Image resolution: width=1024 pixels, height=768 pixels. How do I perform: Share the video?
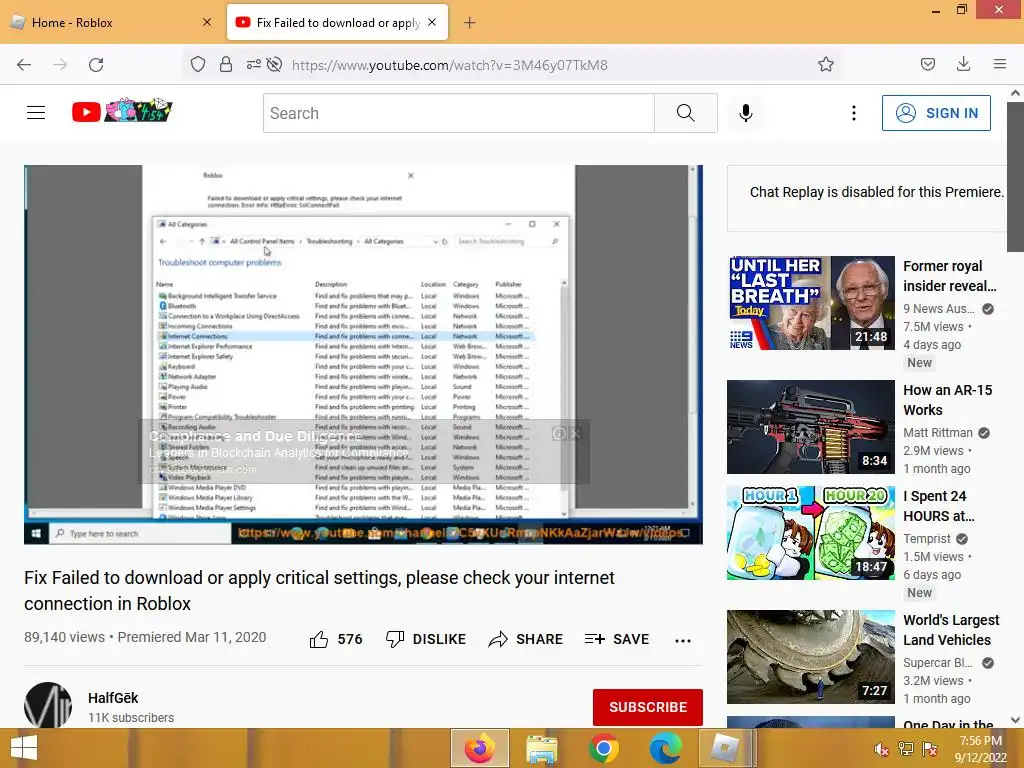click(526, 639)
